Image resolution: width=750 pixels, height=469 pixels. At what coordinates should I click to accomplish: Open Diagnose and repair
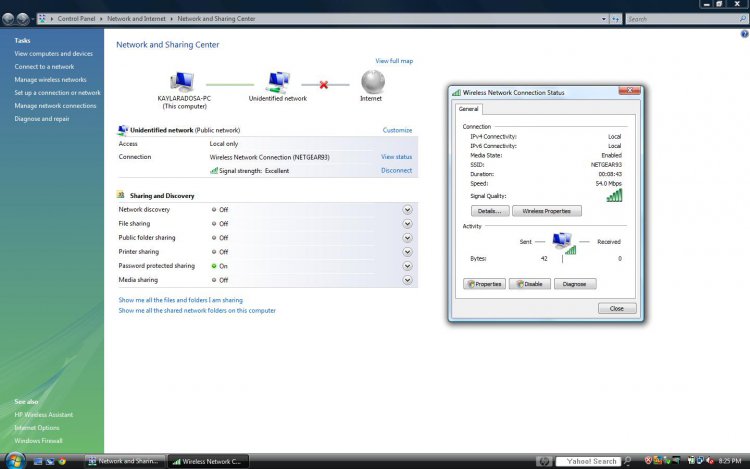click(42, 119)
